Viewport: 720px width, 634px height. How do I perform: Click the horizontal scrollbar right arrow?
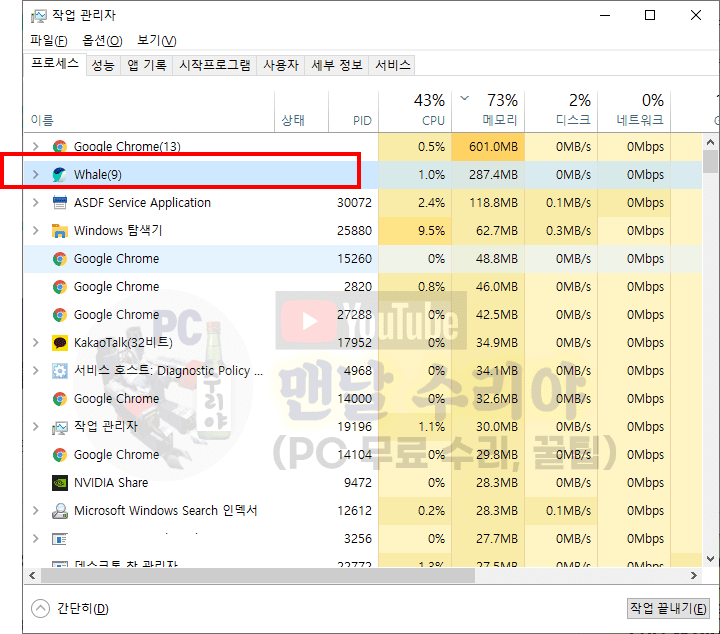coord(694,575)
